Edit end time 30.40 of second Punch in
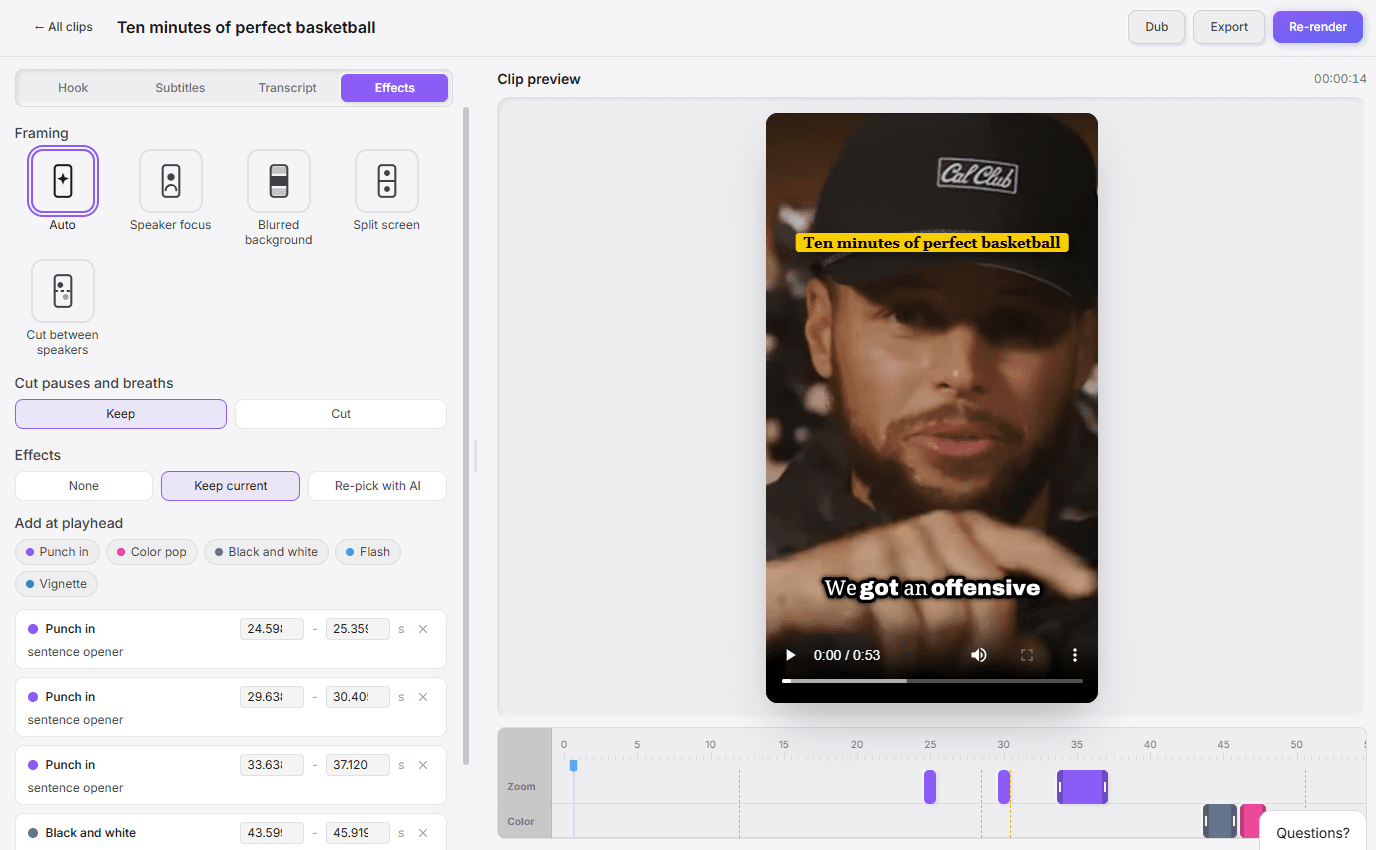This screenshot has width=1376, height=850. pyautogui.click(x=358, y=697)
